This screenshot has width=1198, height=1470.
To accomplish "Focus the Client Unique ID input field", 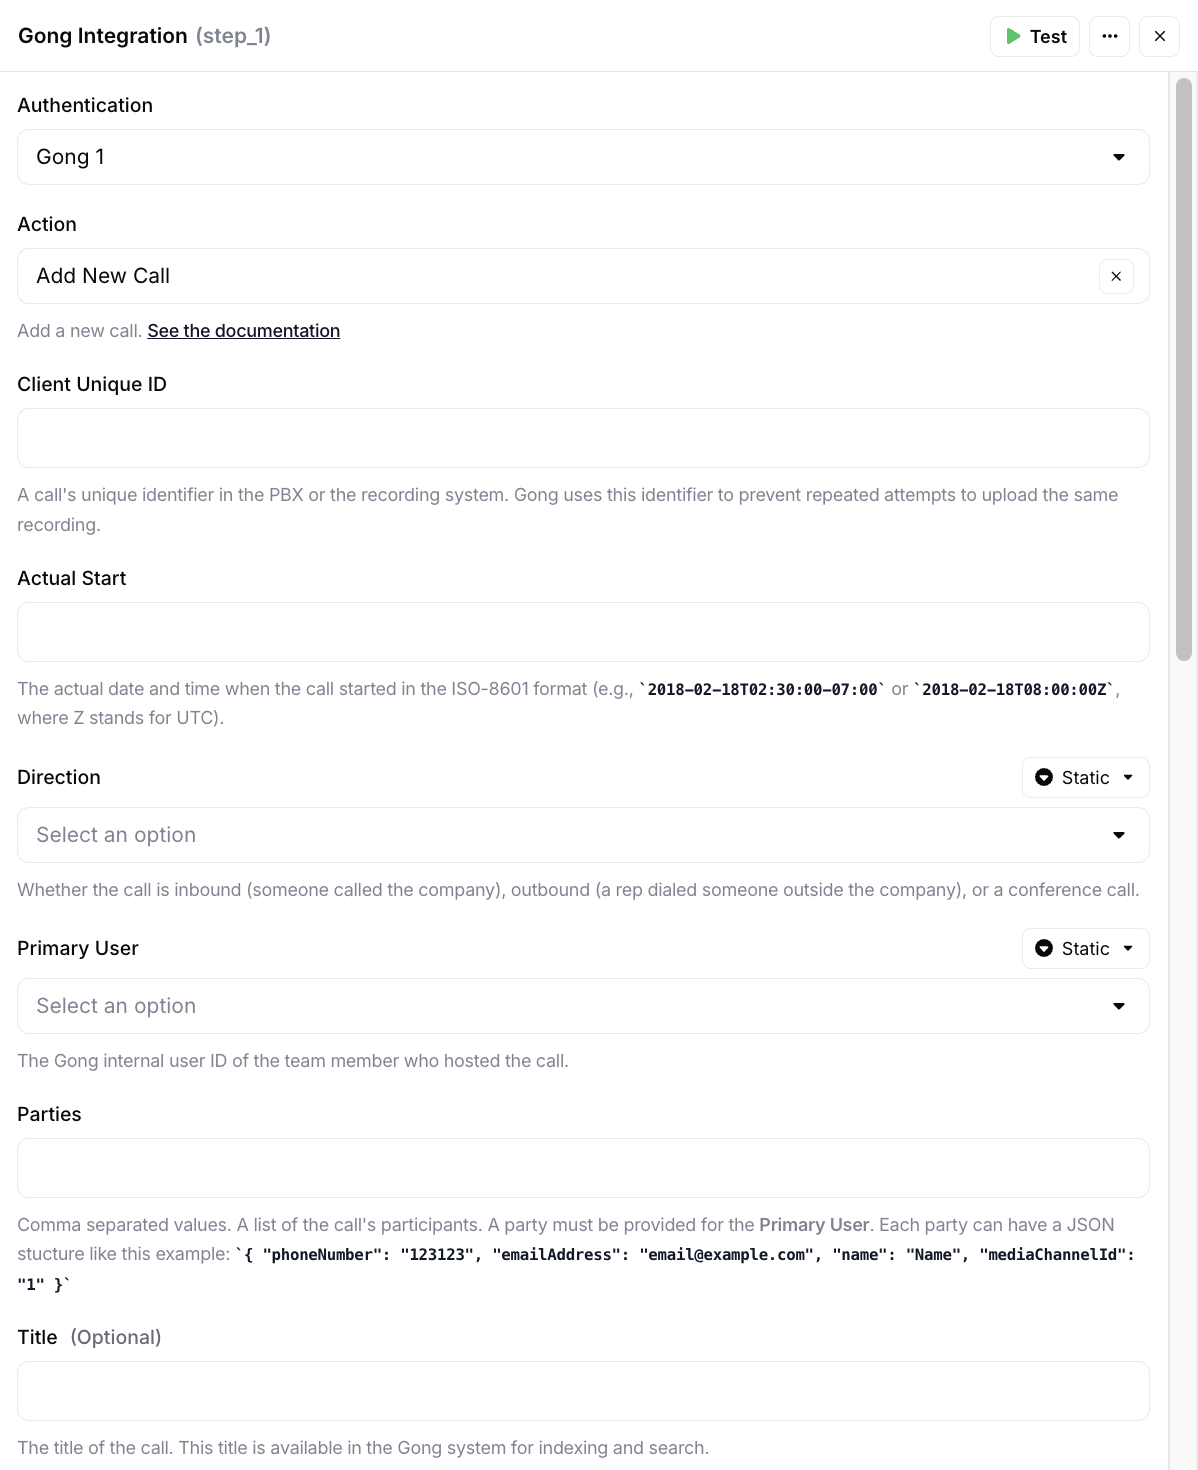I will (583, 438).
